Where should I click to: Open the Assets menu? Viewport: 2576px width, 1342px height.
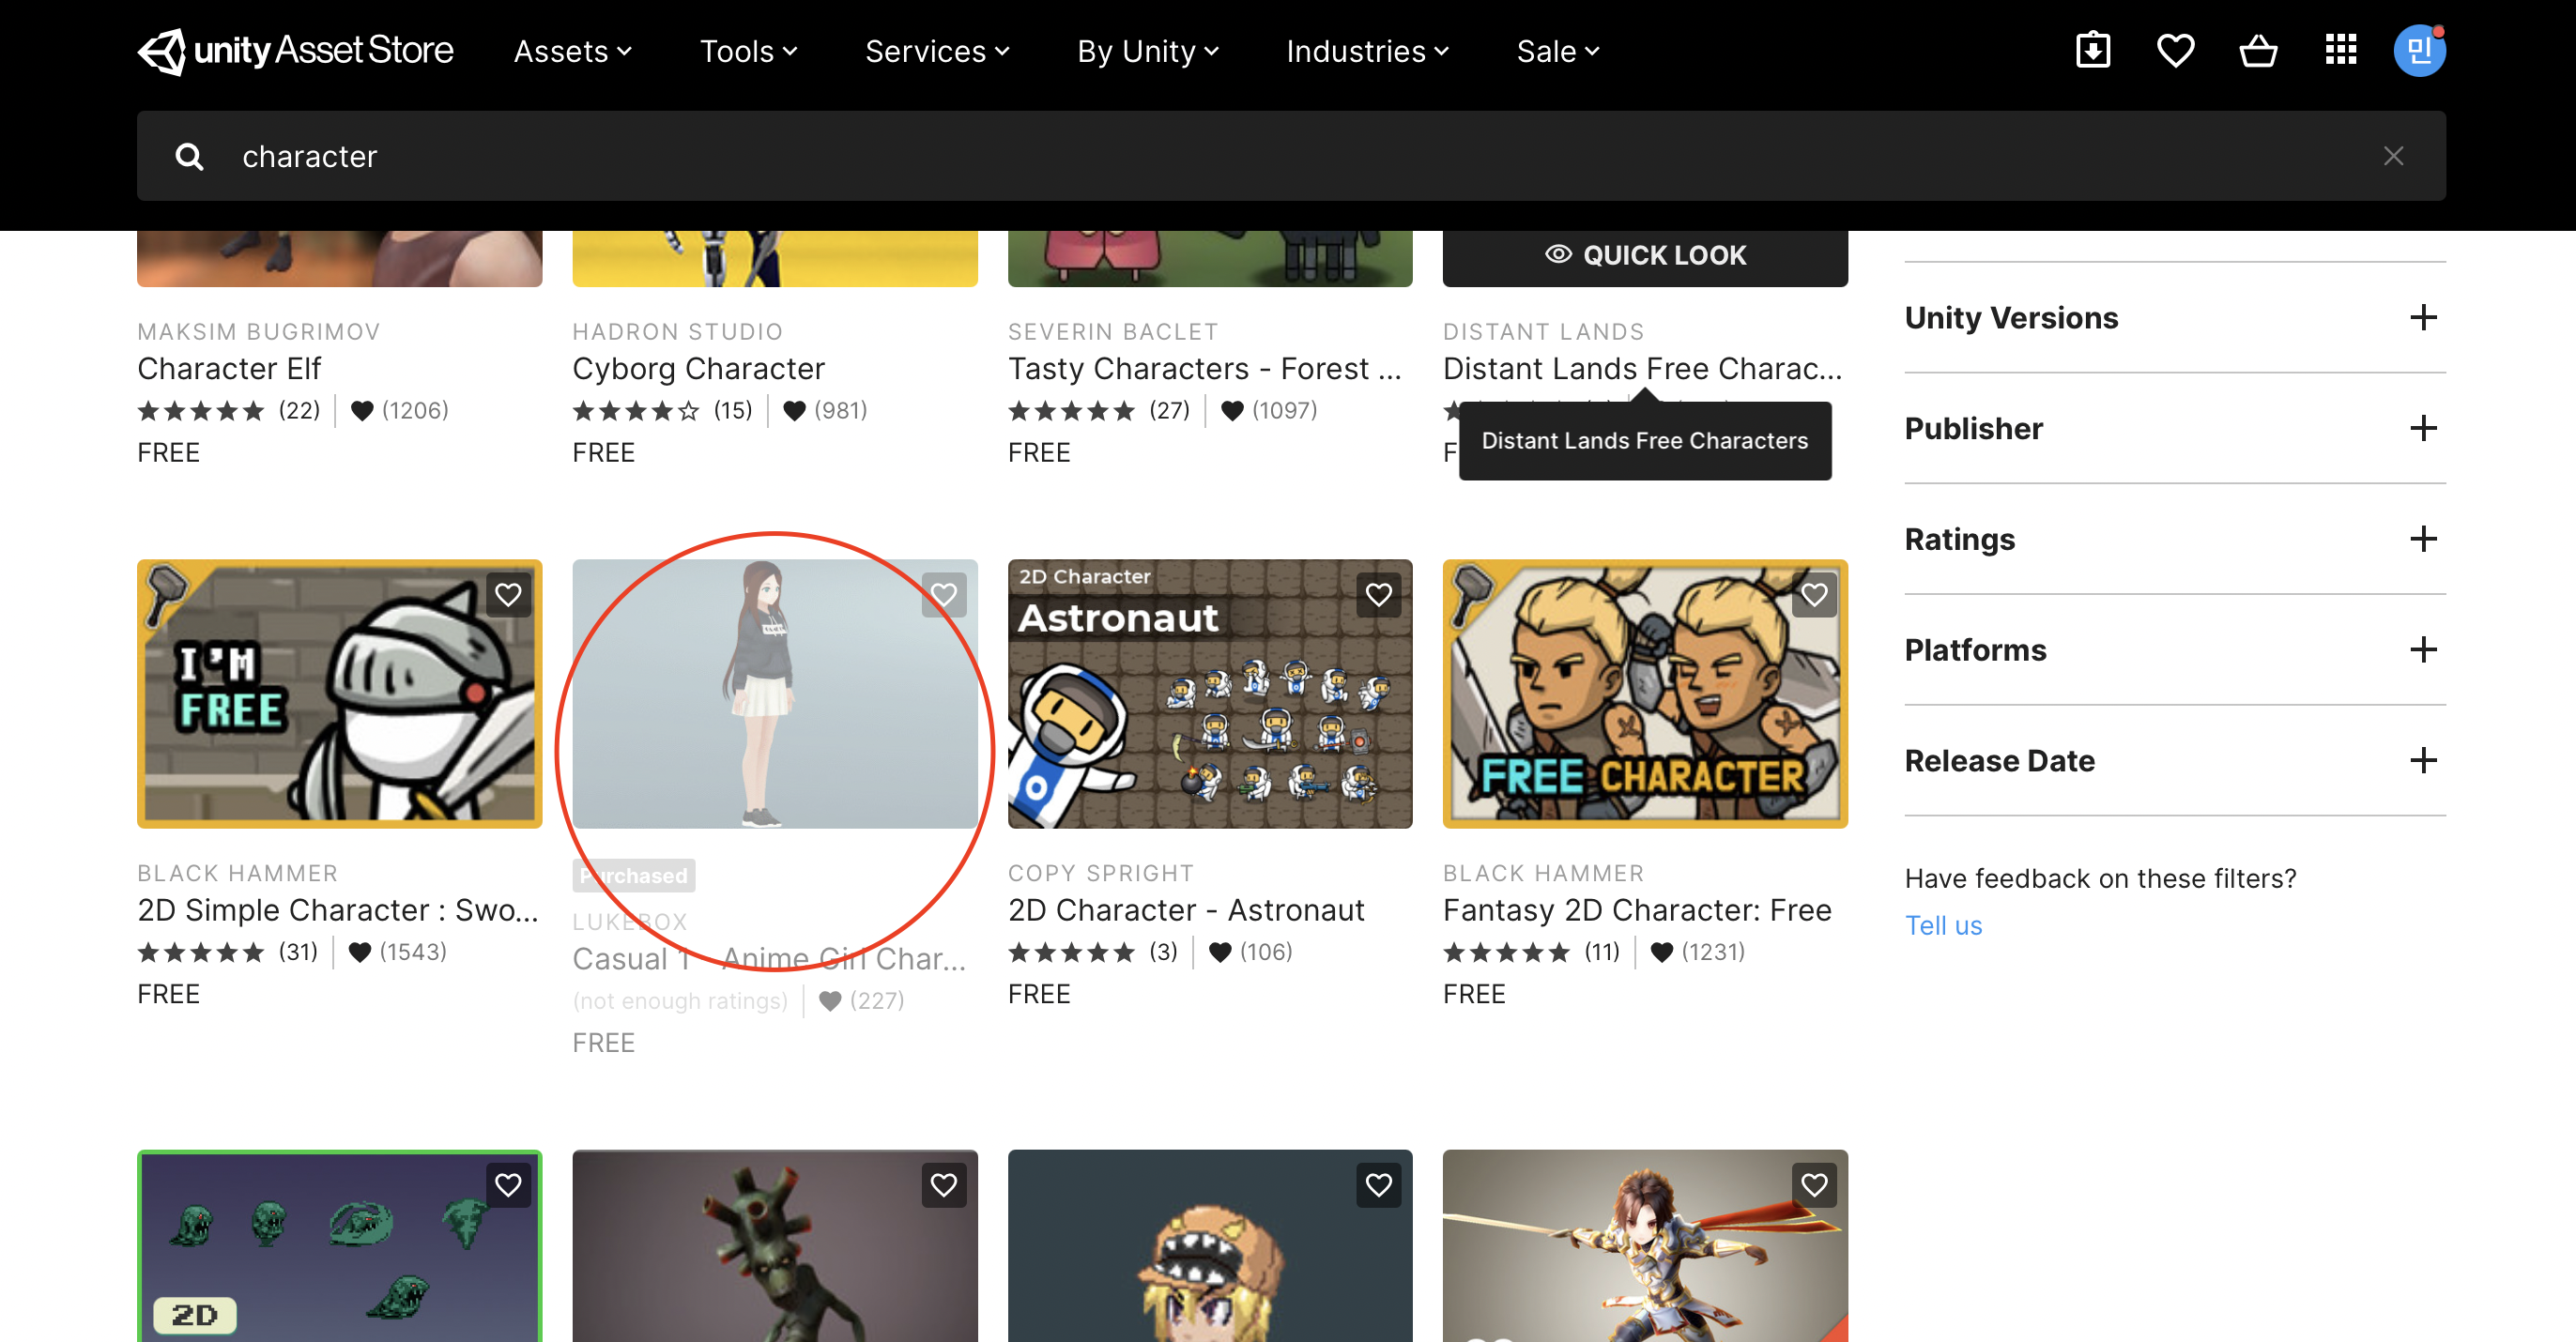pos(572,51)
